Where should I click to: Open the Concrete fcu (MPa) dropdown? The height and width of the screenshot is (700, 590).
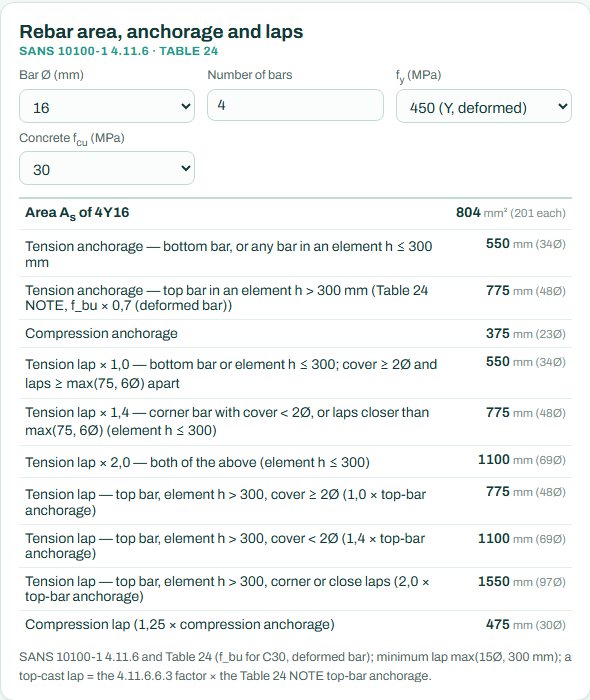pyautogui.click(x=107, y=168)
